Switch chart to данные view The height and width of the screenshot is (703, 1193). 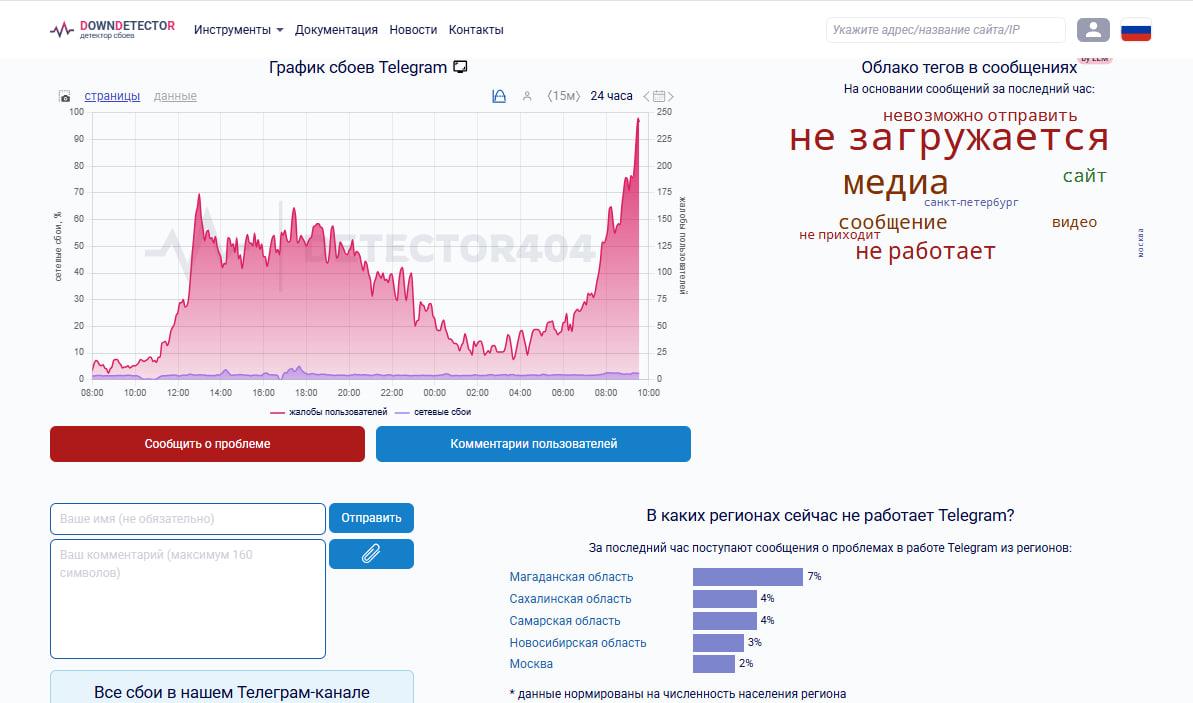click(175, 96)
